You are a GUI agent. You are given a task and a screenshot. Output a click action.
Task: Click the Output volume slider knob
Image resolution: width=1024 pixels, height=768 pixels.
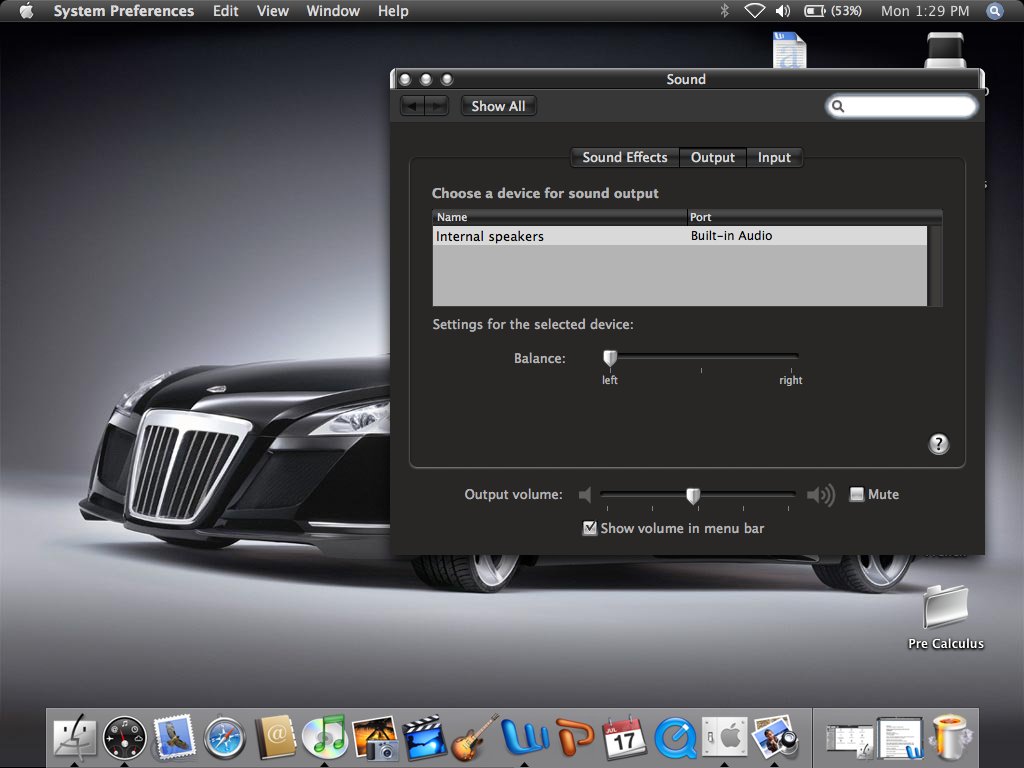693,495
